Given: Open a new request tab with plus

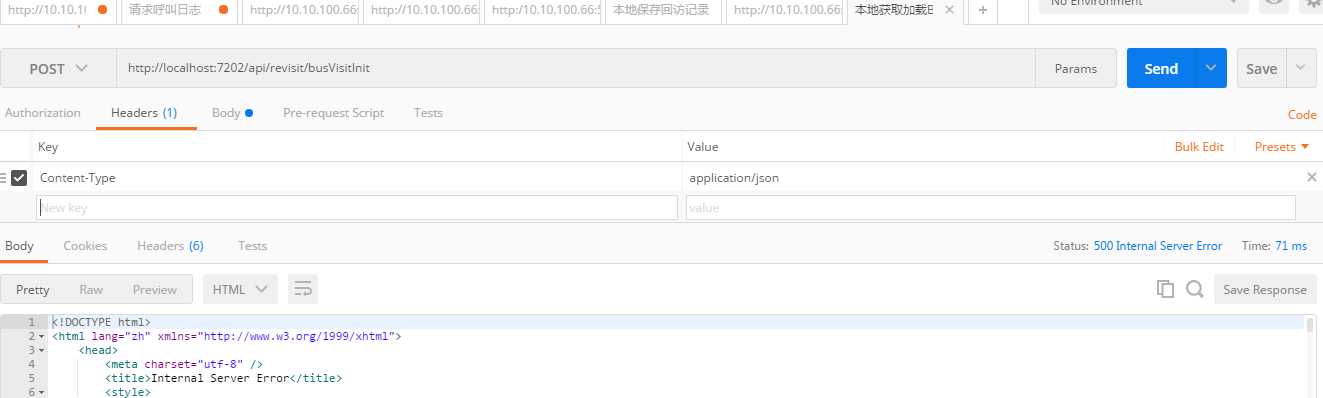Looking at the screenshot, I should (983, 10).
